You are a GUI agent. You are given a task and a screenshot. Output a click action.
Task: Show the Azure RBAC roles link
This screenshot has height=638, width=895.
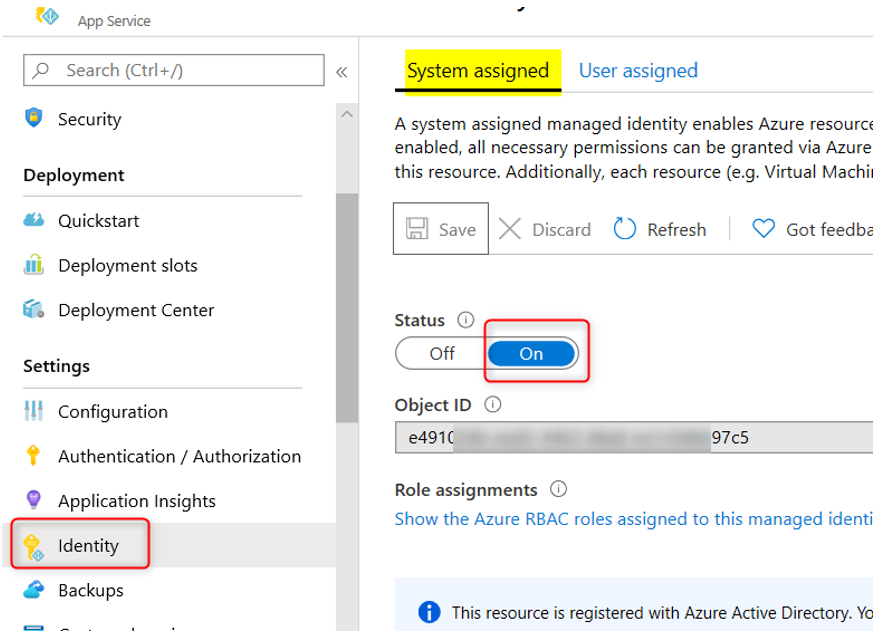coord(634,519)
